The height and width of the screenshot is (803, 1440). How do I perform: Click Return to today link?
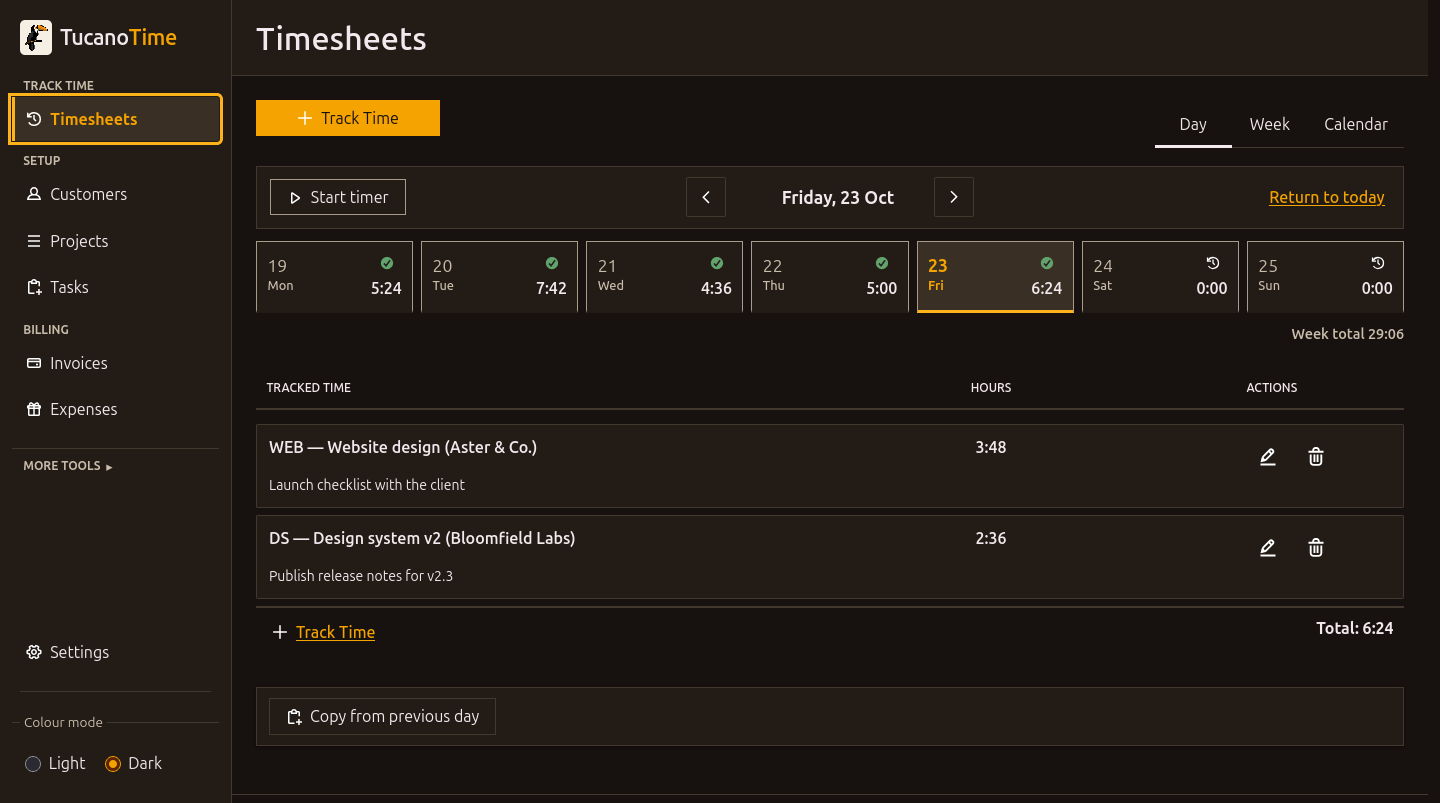click(x=1327, y=197)
